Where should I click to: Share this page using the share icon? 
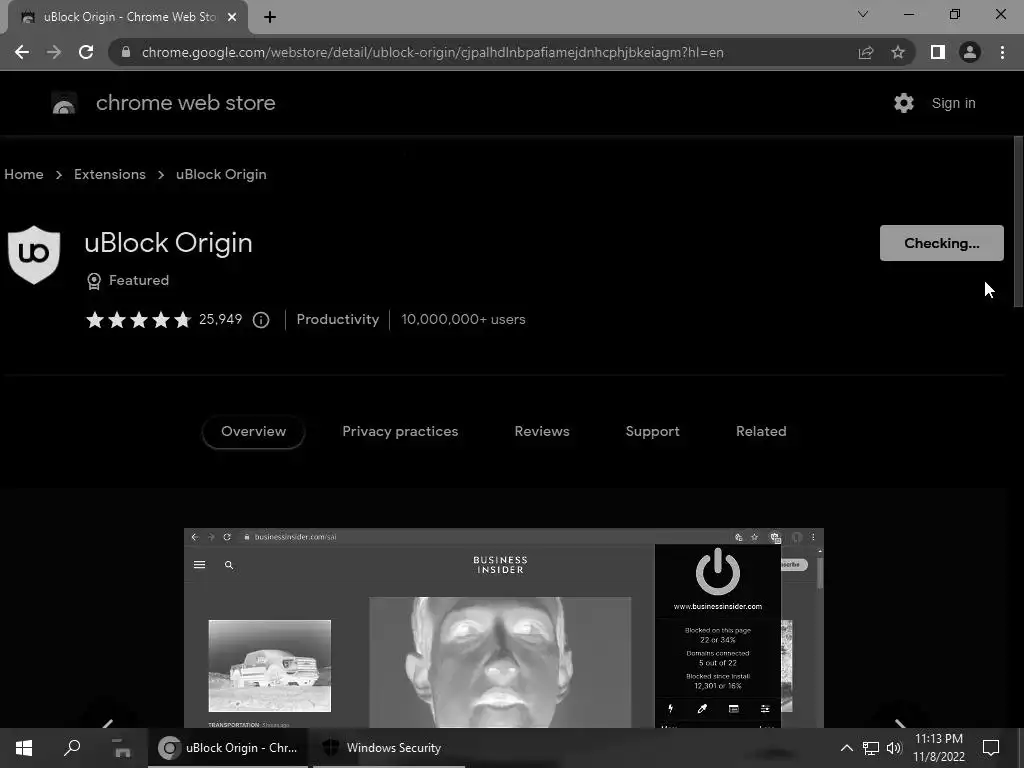pyautogui.click(x=866, y=52)
